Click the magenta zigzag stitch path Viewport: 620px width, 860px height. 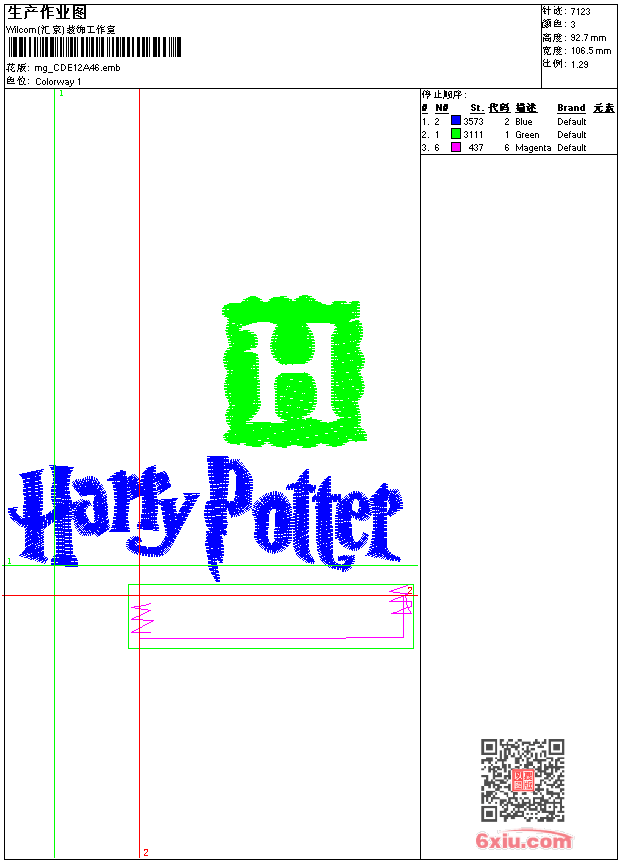(272, 613)
